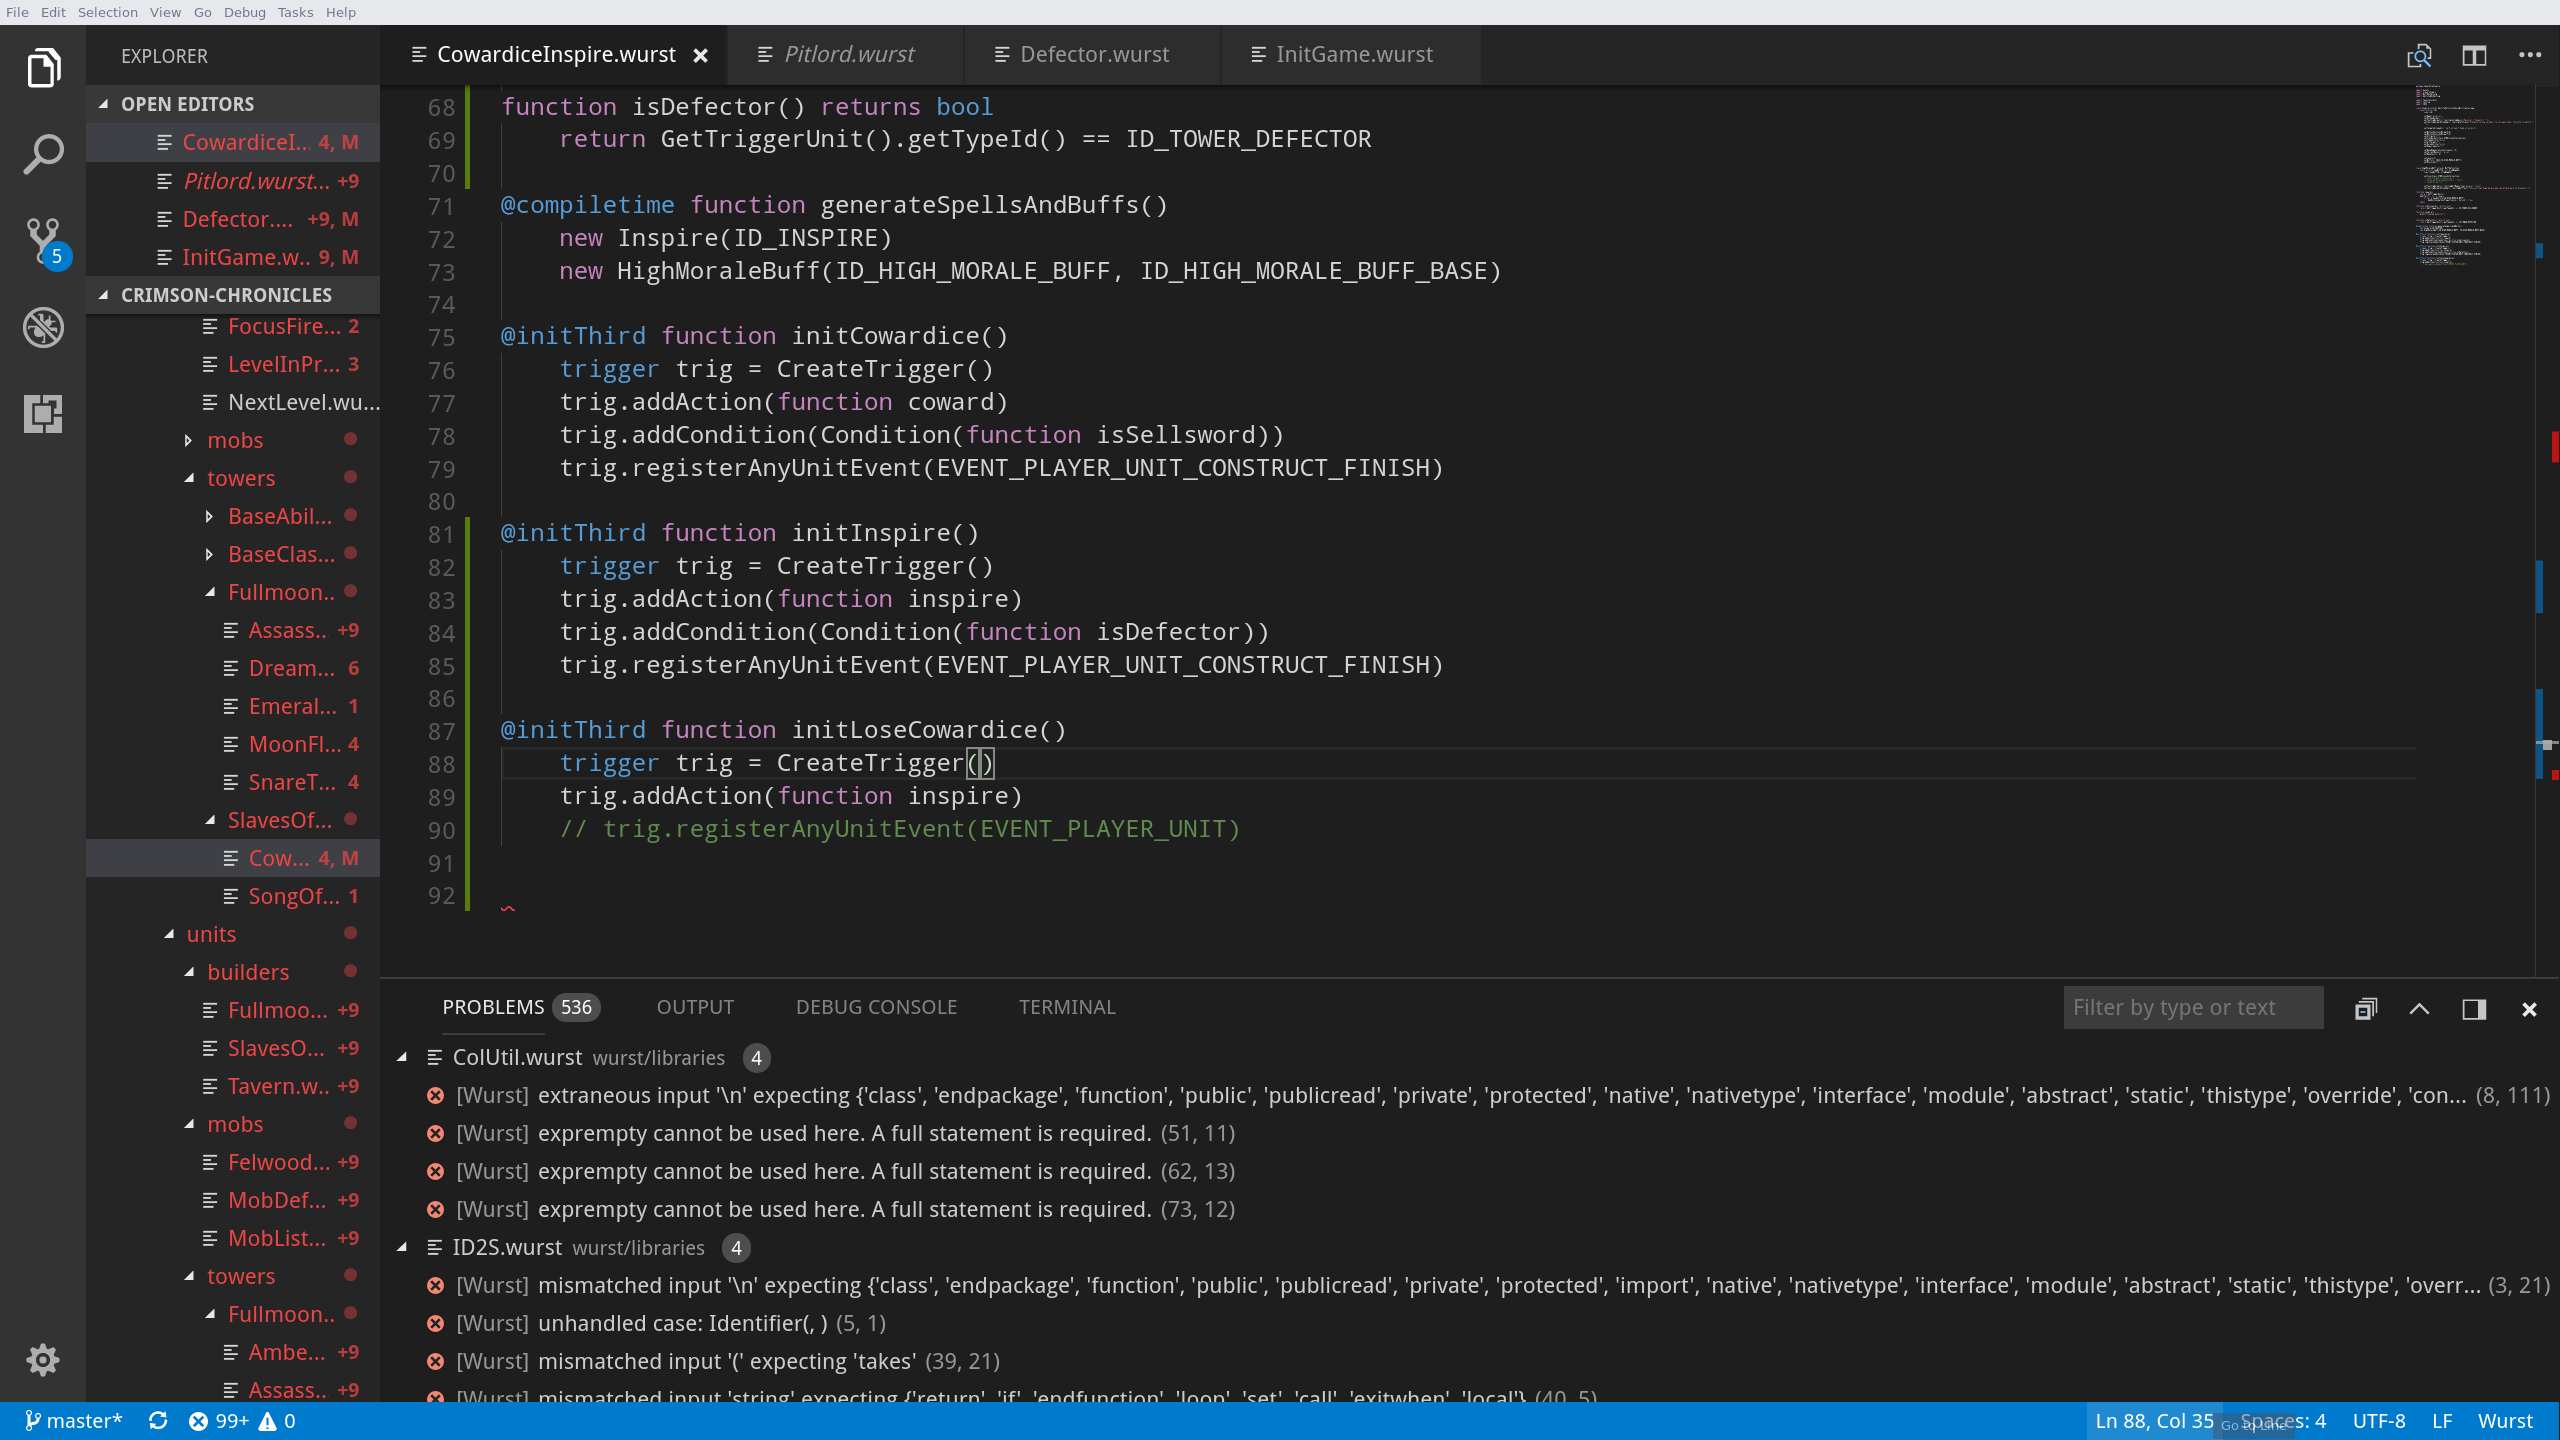Collapse the ColUtil.wurst problems group
The height and width of the screenshot is (1440, 2560).
click(x=403, y=1057)
